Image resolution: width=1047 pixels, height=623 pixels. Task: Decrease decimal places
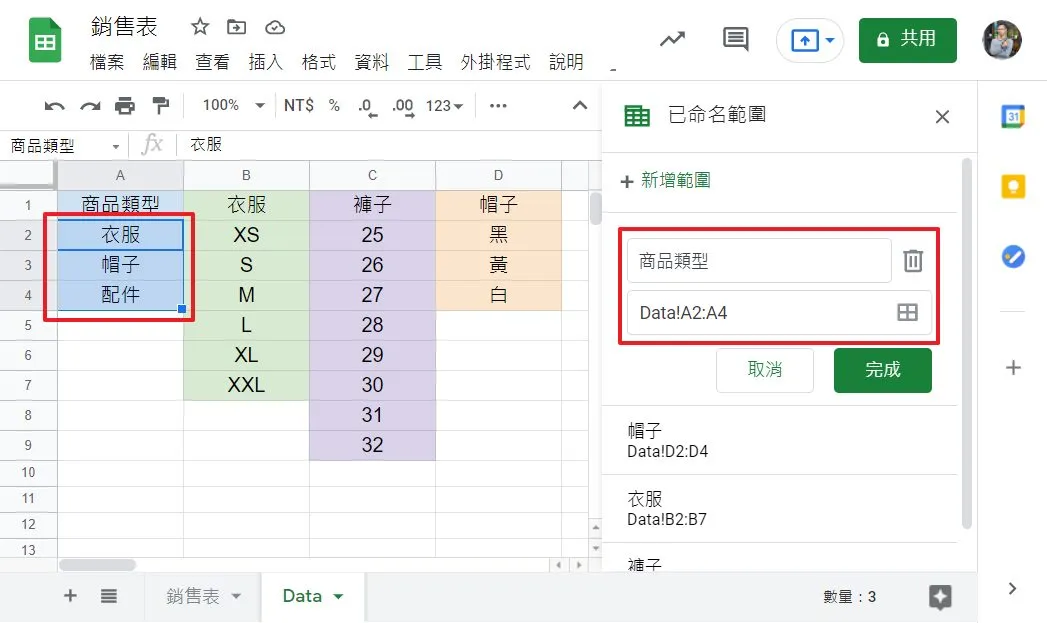367,107
